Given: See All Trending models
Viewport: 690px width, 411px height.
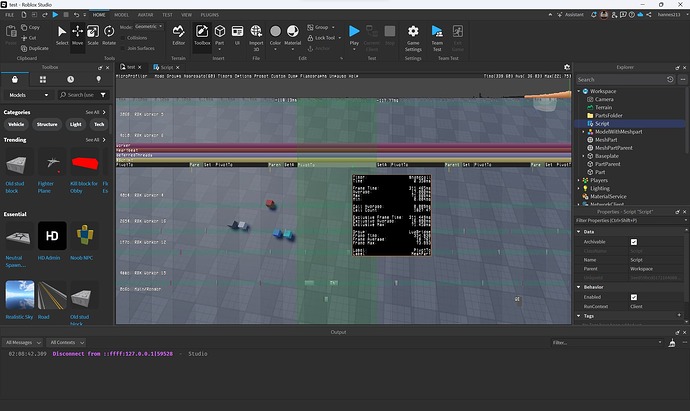Looking at the screenshot, I should pos(95,140).
